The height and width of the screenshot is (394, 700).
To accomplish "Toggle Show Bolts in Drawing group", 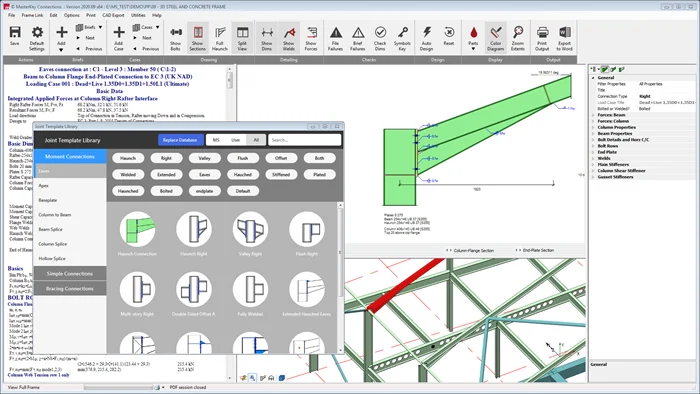I will click(175, 37).
